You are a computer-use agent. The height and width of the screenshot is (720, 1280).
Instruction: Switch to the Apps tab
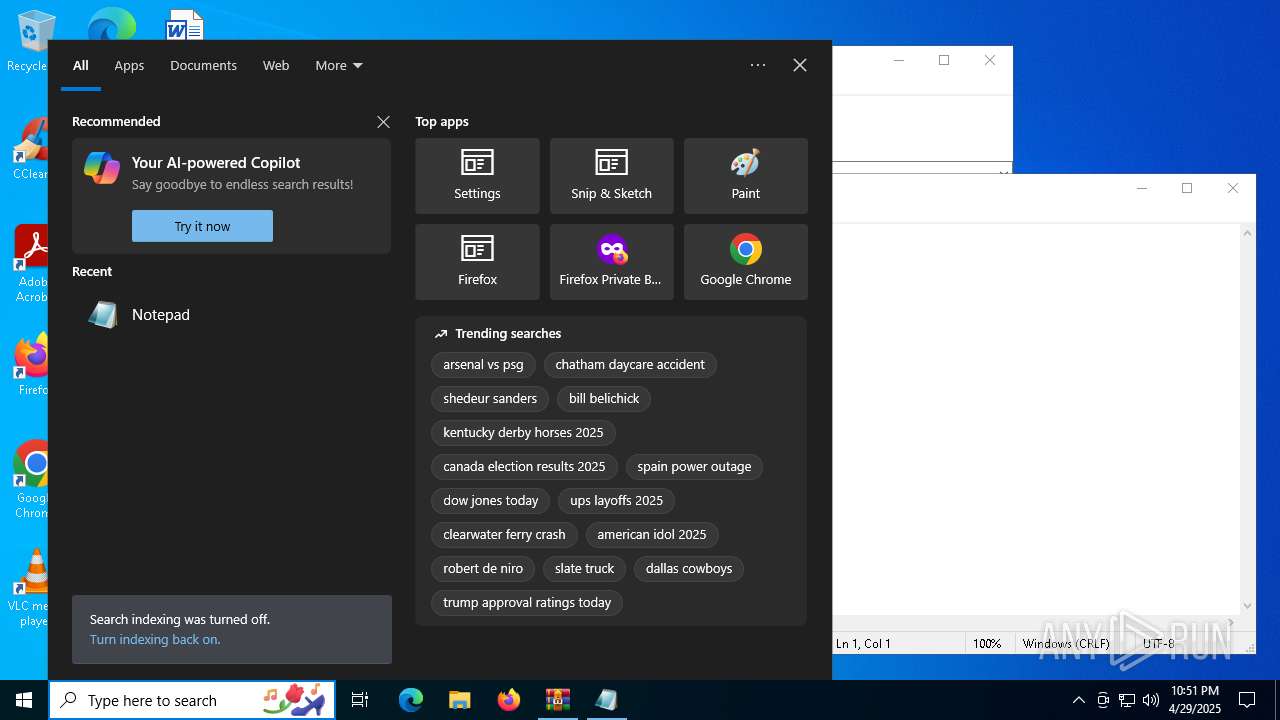(x=129, y=65)
